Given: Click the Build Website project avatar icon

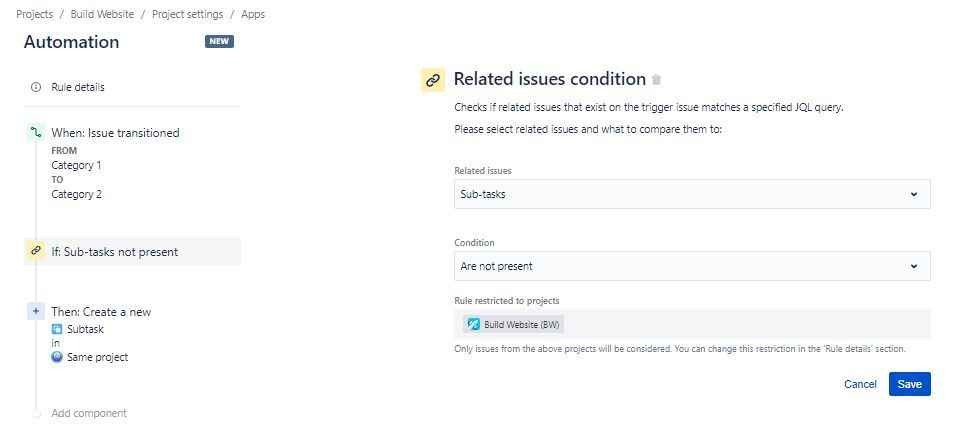Looking at the screenshot, I should (x=472, y=324).
